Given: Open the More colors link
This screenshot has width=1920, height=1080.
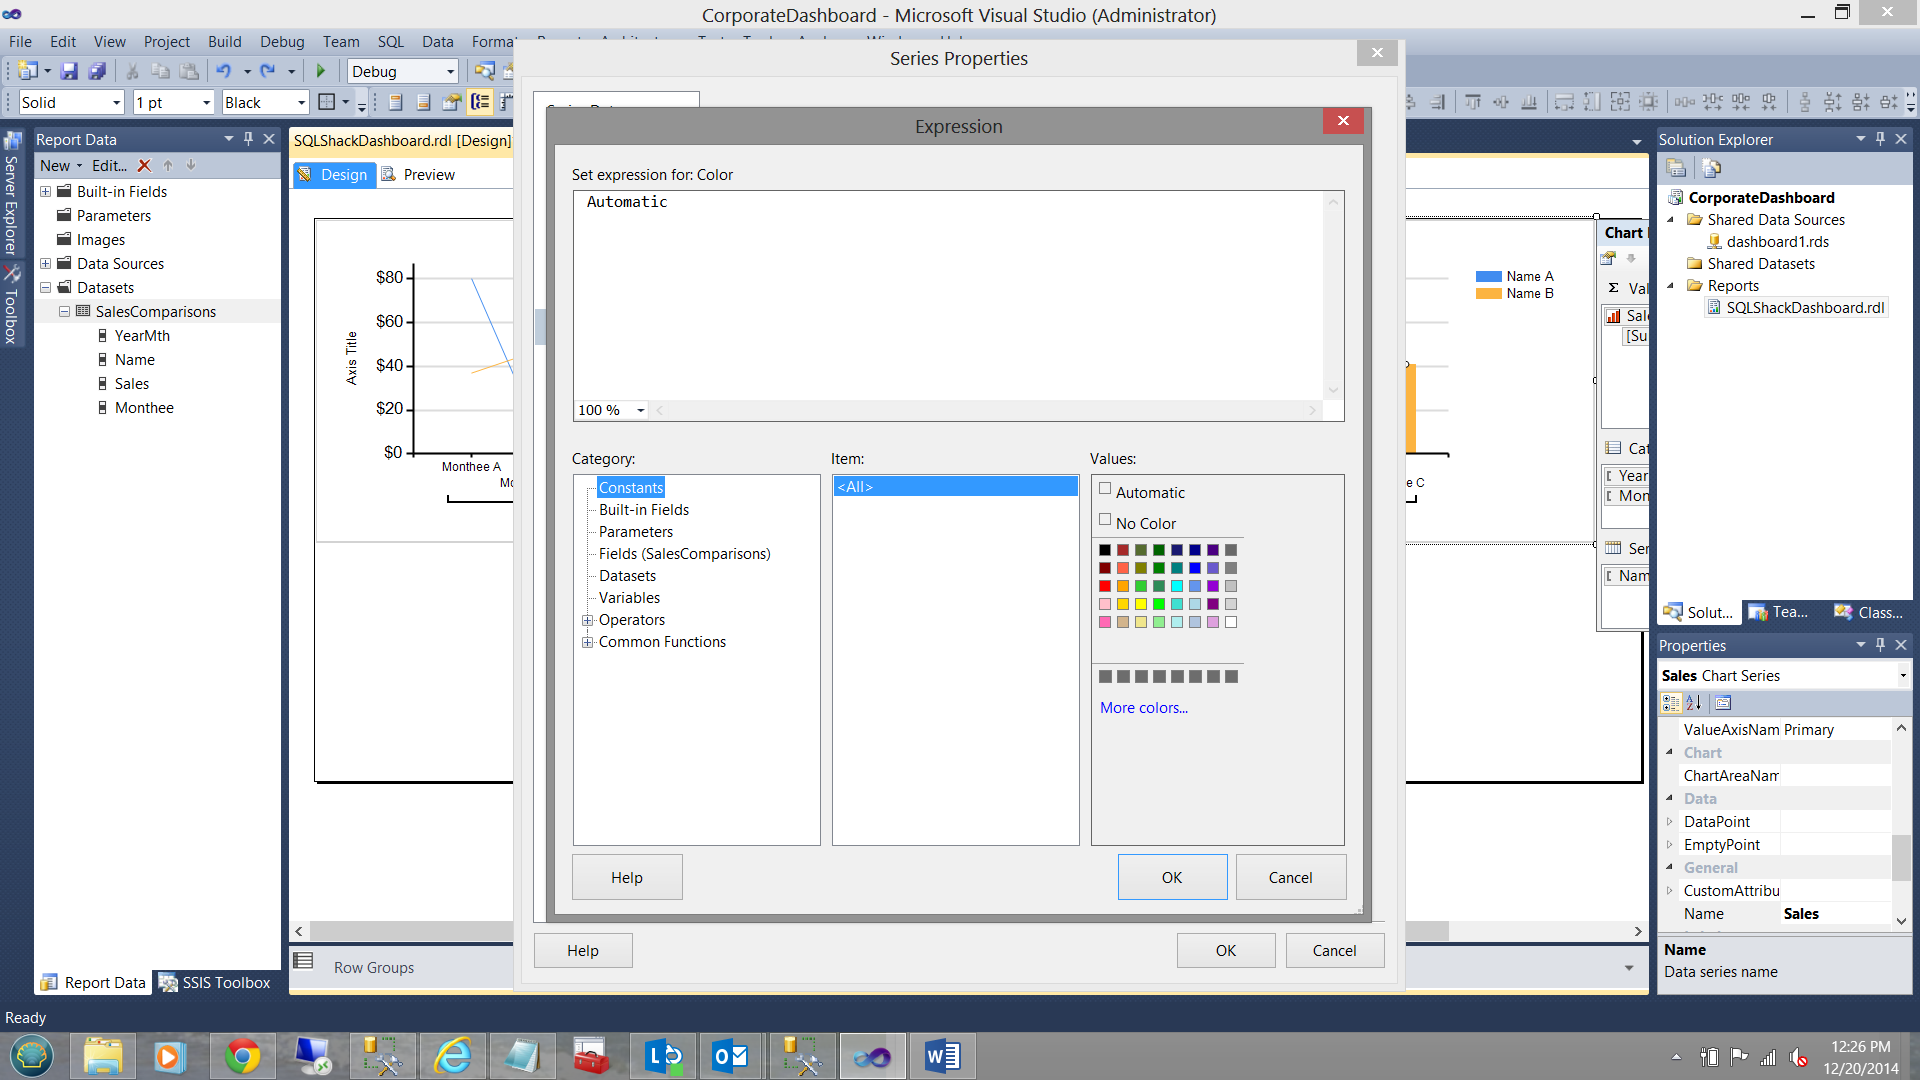Looking at the screenshot, I should (x=1144, y=707).
